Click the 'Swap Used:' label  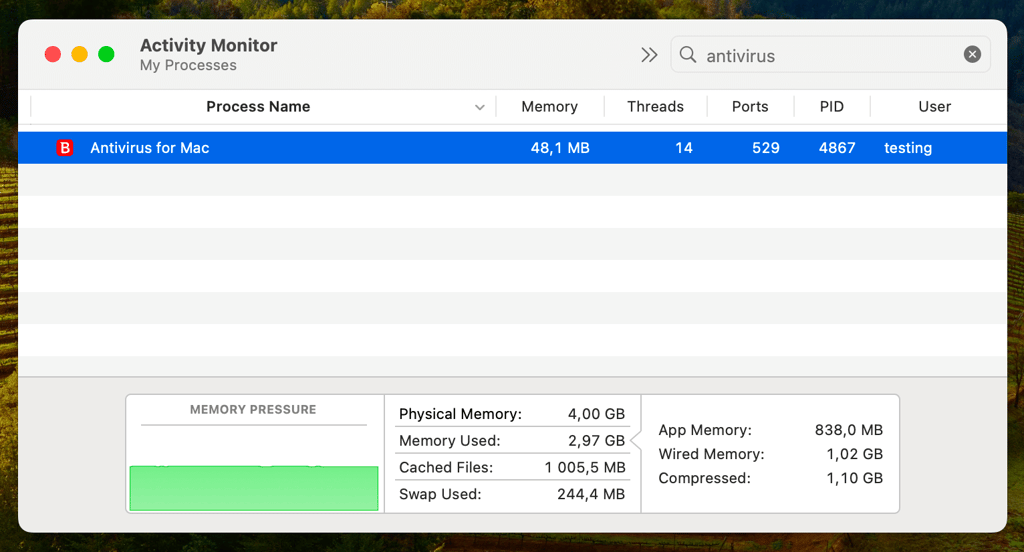[x=440, y=495]
